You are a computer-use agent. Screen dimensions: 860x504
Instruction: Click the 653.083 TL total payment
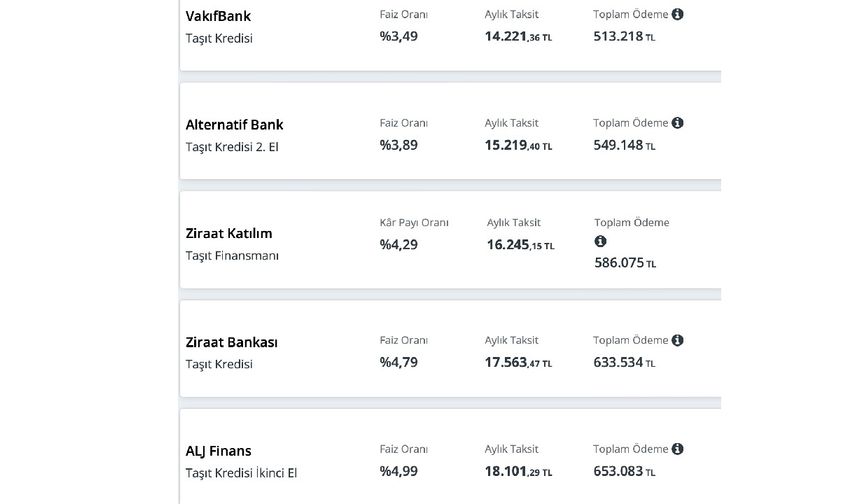[x=624, y=472]
